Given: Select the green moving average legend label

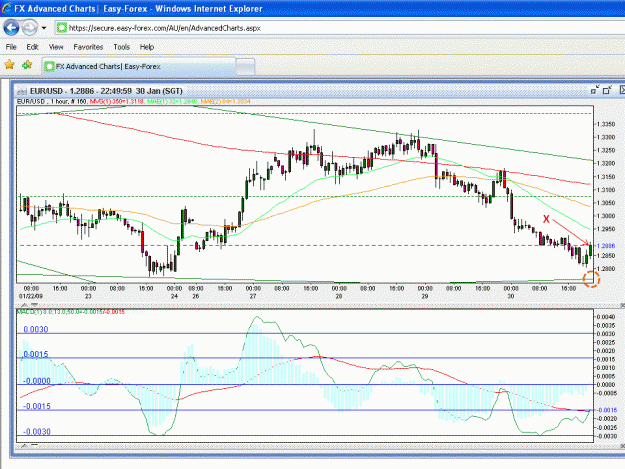Looking at the screenshot, I should (x=172, y=102).
